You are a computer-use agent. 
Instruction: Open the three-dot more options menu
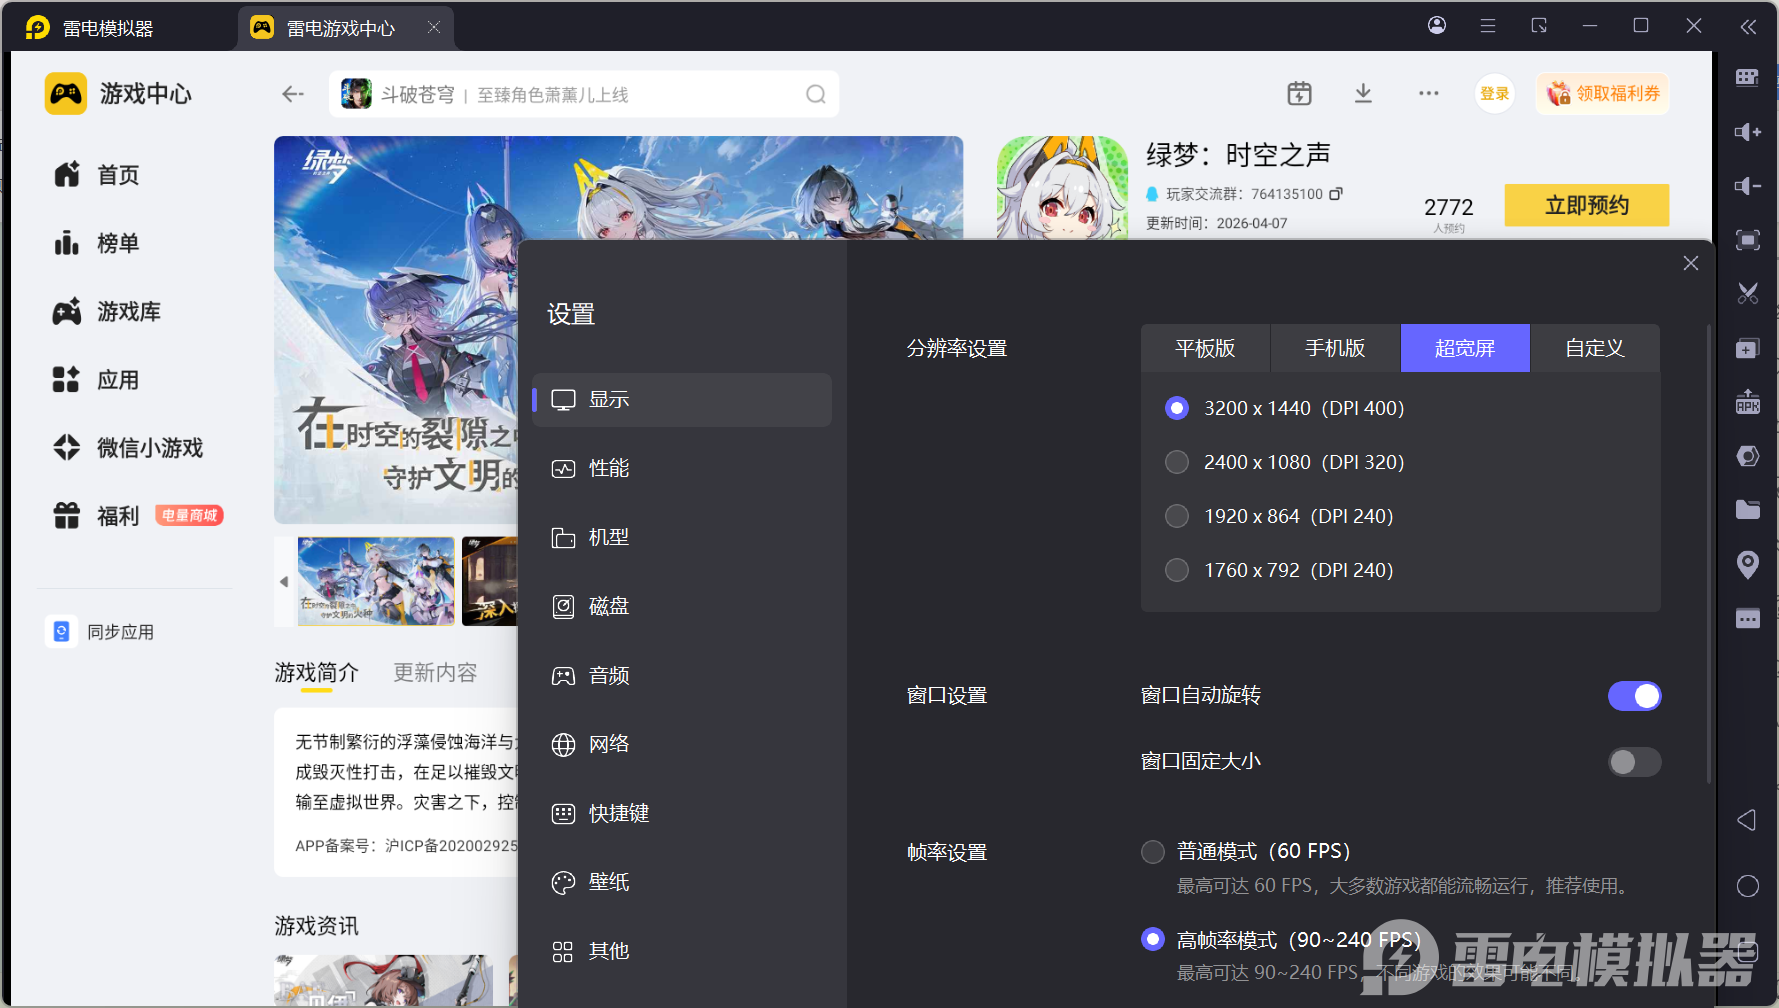1428,94
